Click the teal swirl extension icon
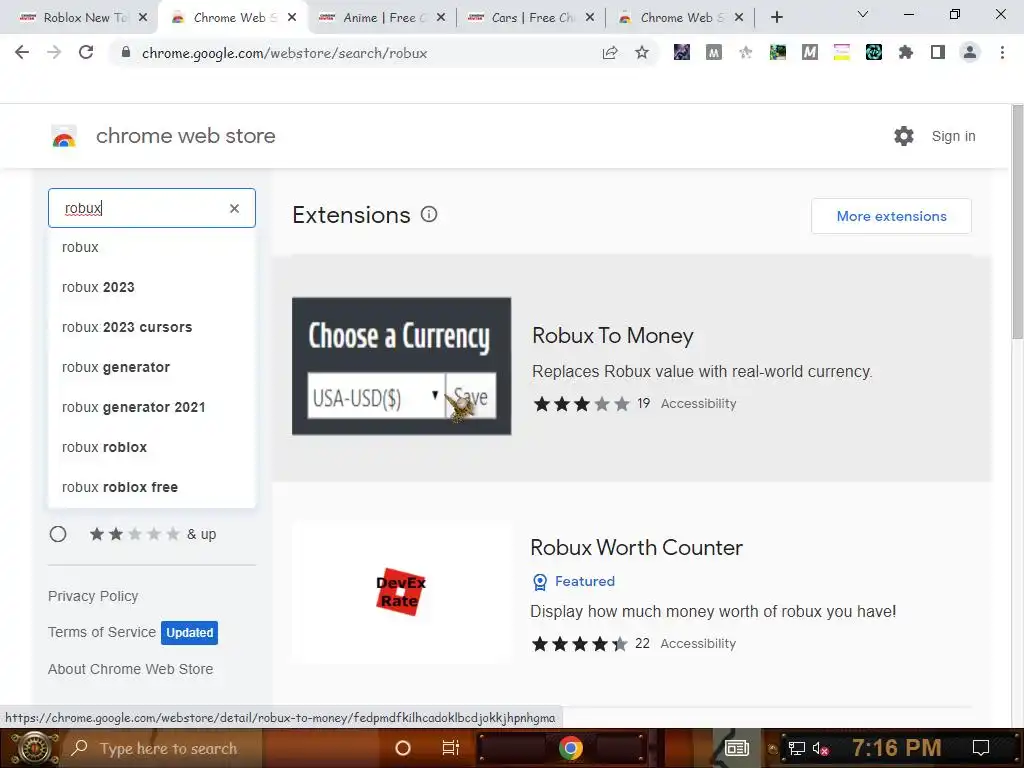The height and width of the screenshot is (768, 1024). [x=874, y=52]
